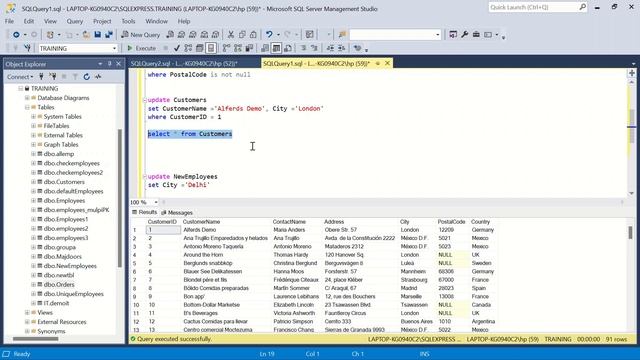Screen dimensions: 640x360
Task: Pin the Object Explorer panel
Action: click(x=109, y=64)
